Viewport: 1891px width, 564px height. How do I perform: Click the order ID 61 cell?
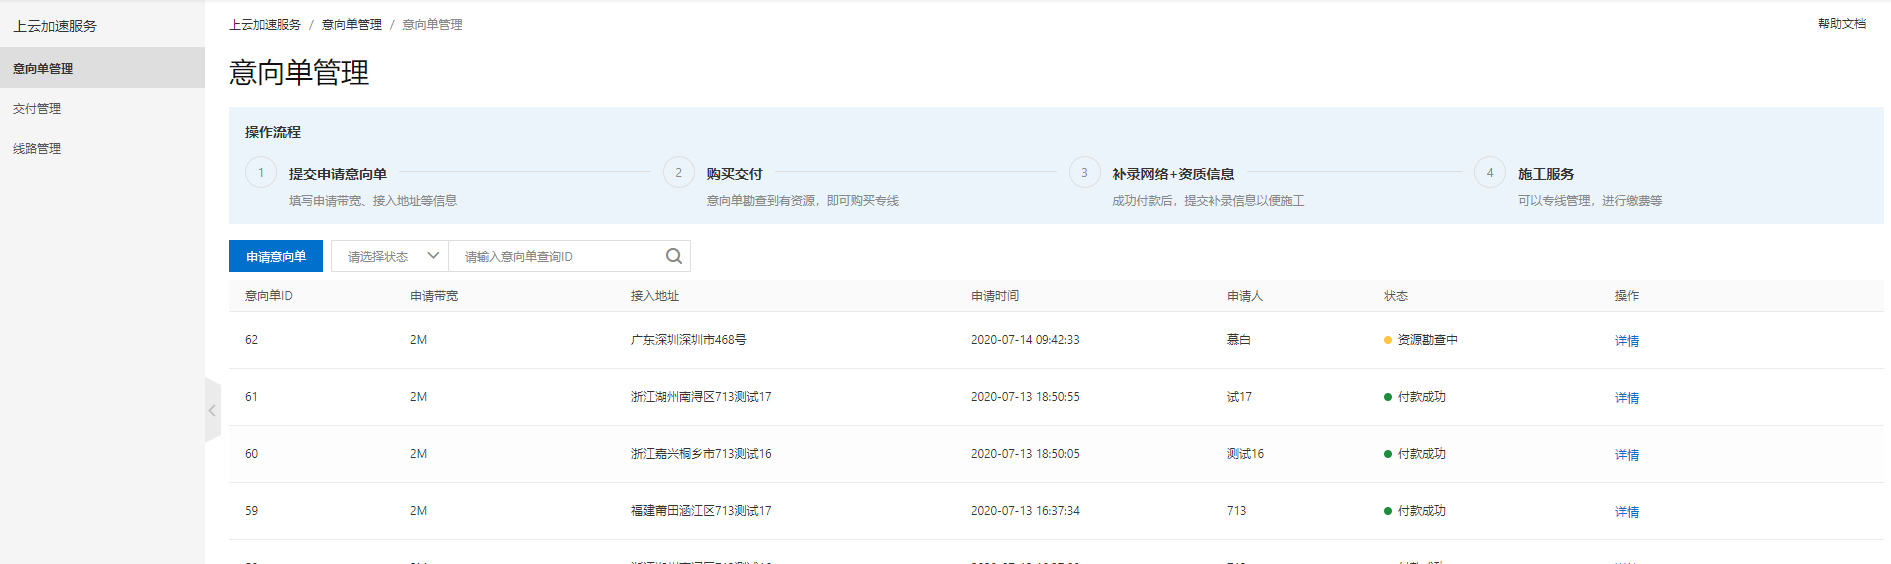click(251, 397)
